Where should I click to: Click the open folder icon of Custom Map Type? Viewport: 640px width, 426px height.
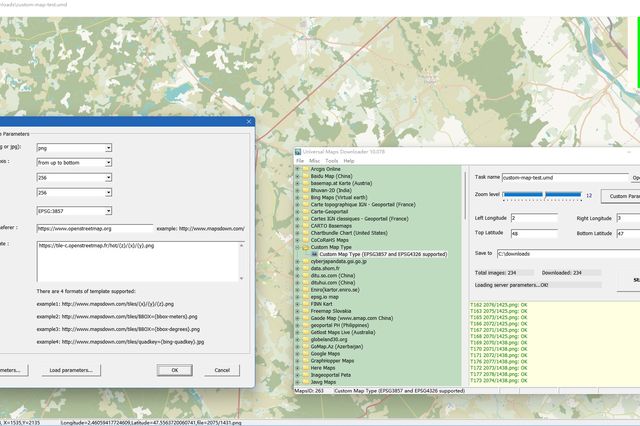[x=306, y=247]
